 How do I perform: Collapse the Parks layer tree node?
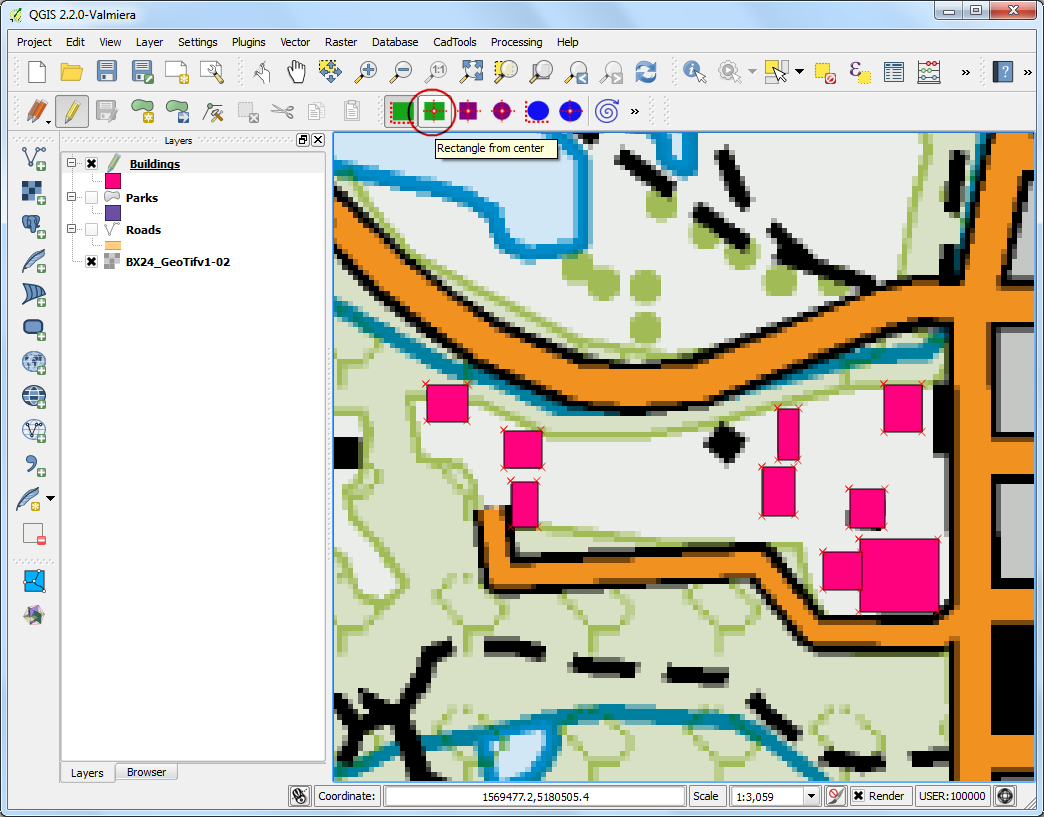pyautogui.click(x=71, y=197)
